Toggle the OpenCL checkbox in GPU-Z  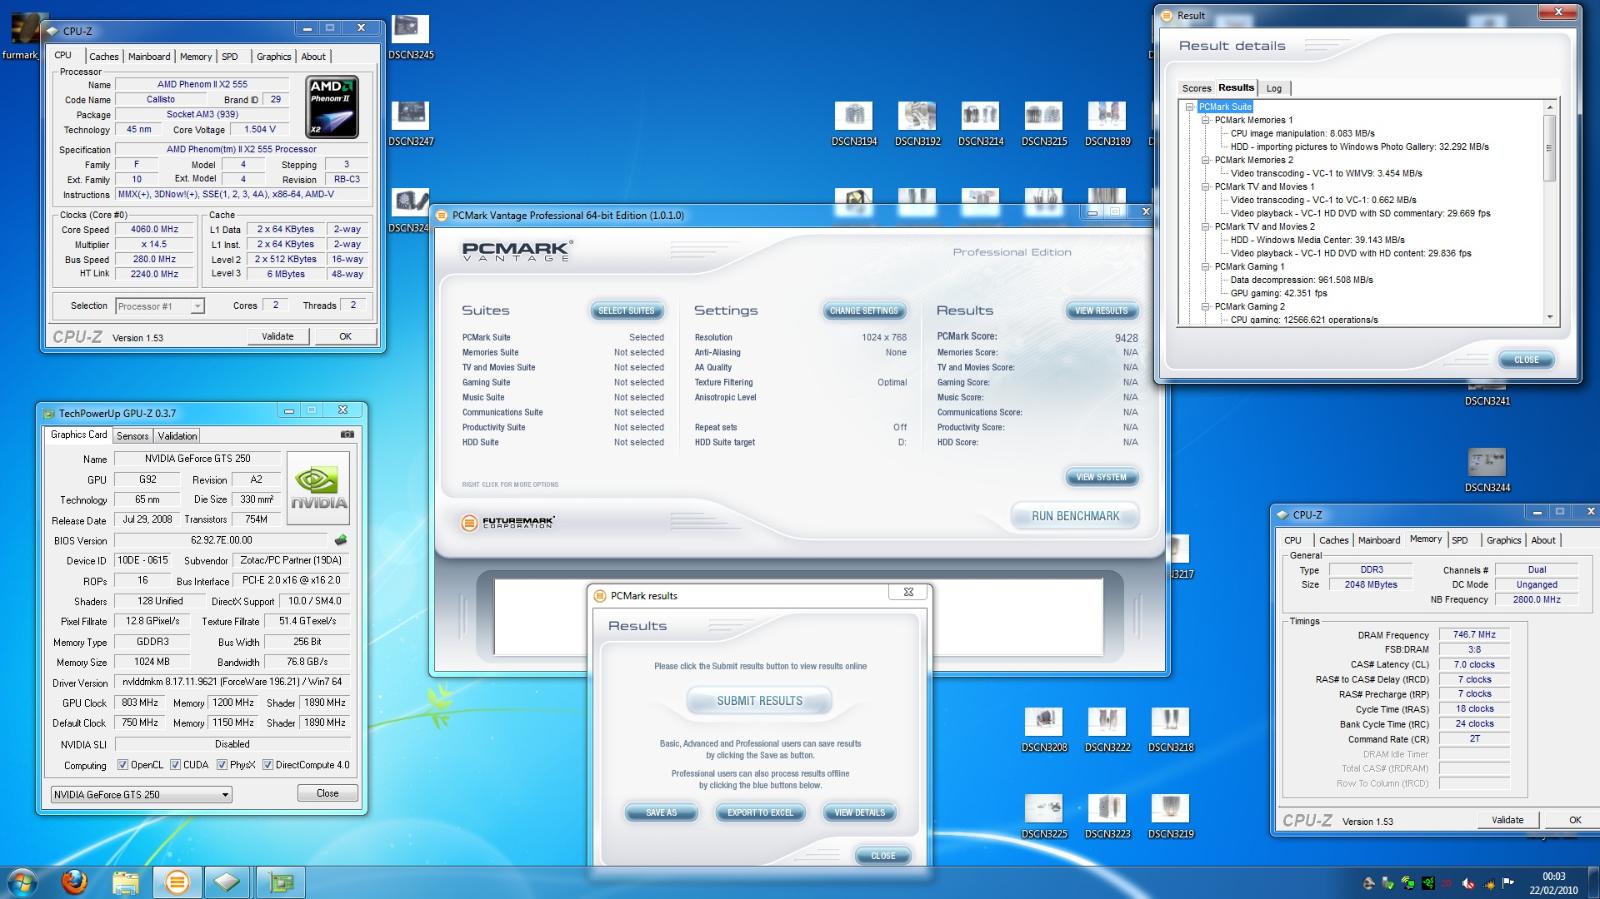122,765
